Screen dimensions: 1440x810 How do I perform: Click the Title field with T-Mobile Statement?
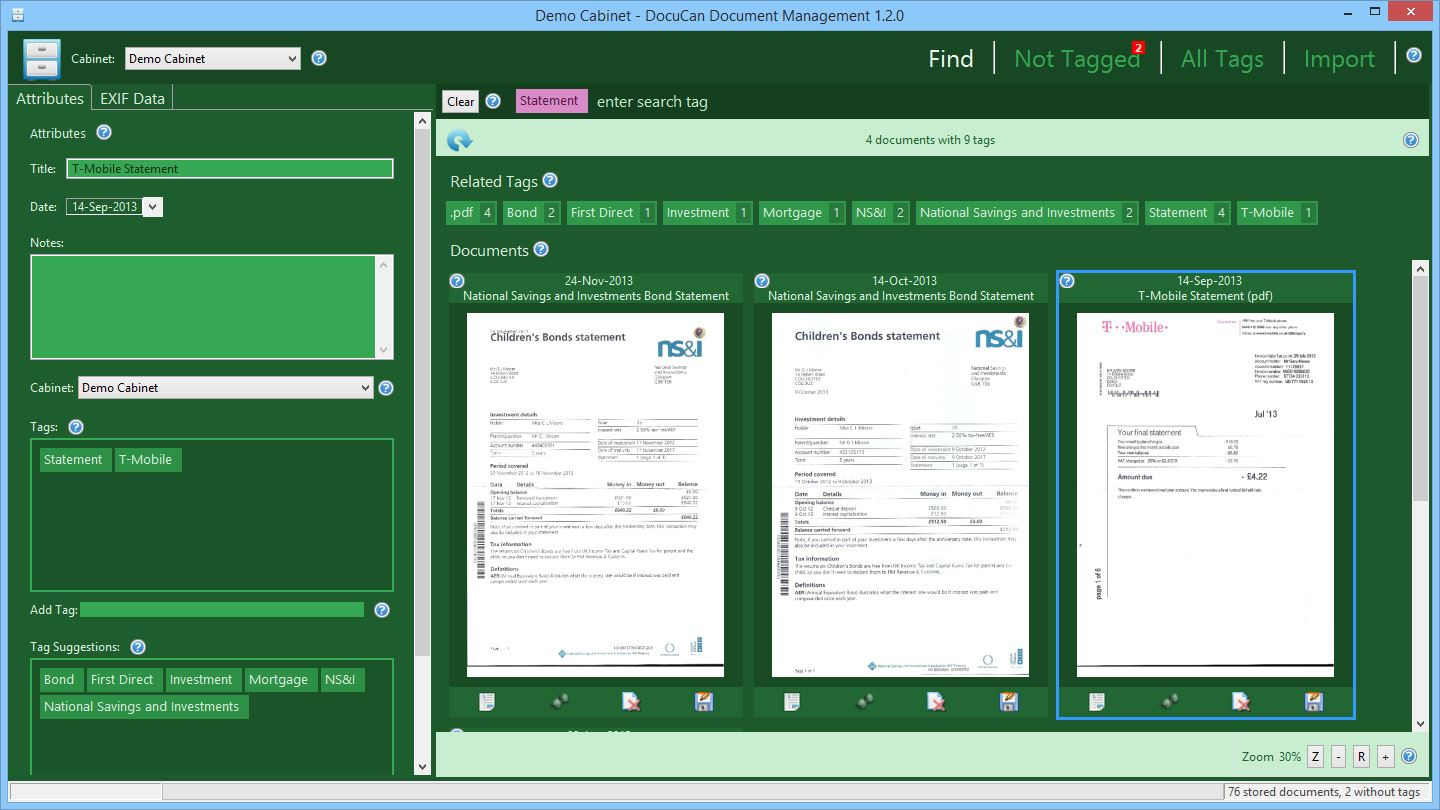coord(230,169)
